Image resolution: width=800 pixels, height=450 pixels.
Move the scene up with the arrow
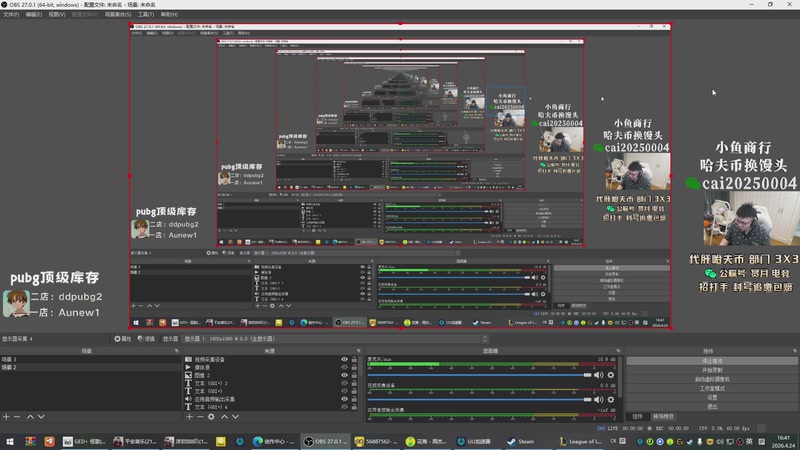click(x=30, y=417)
